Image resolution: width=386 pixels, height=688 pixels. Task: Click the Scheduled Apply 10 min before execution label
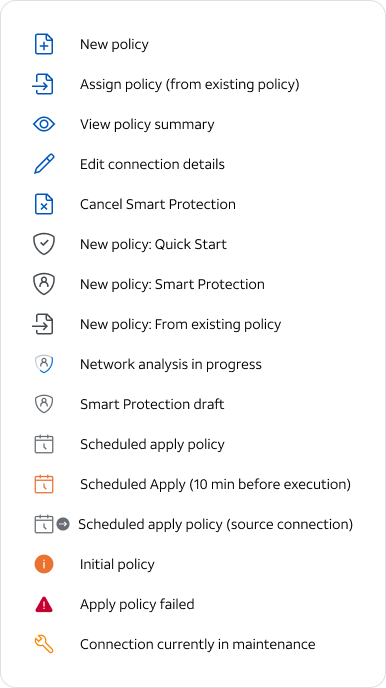pos(215,484)
